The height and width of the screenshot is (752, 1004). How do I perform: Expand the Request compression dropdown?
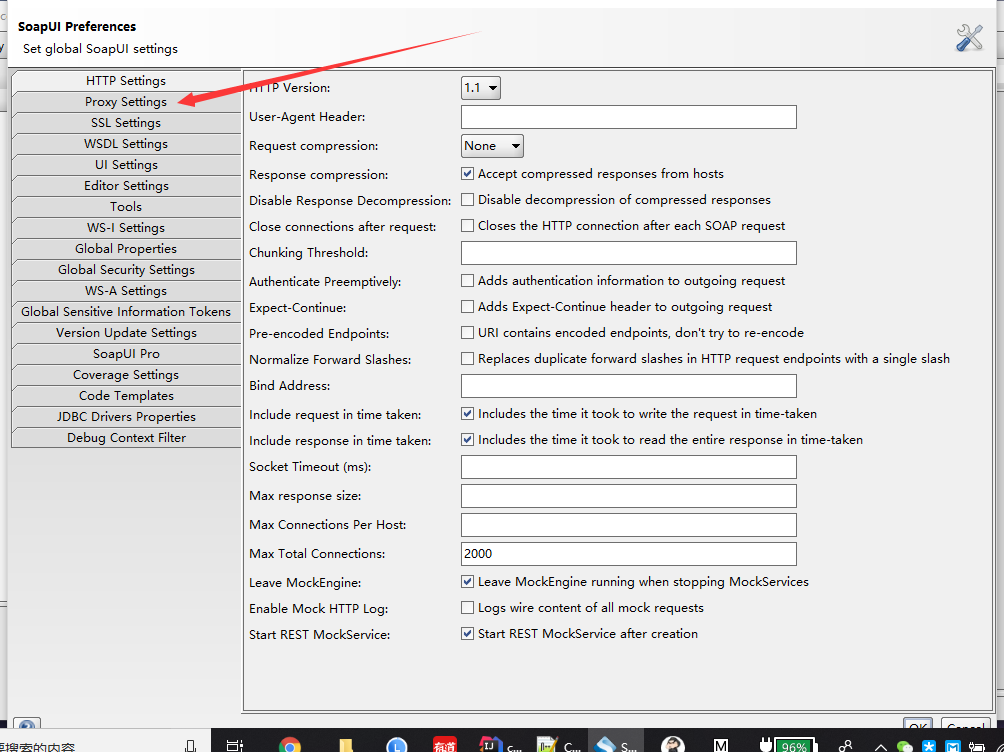pyautogui.click(x=492, y=146)
